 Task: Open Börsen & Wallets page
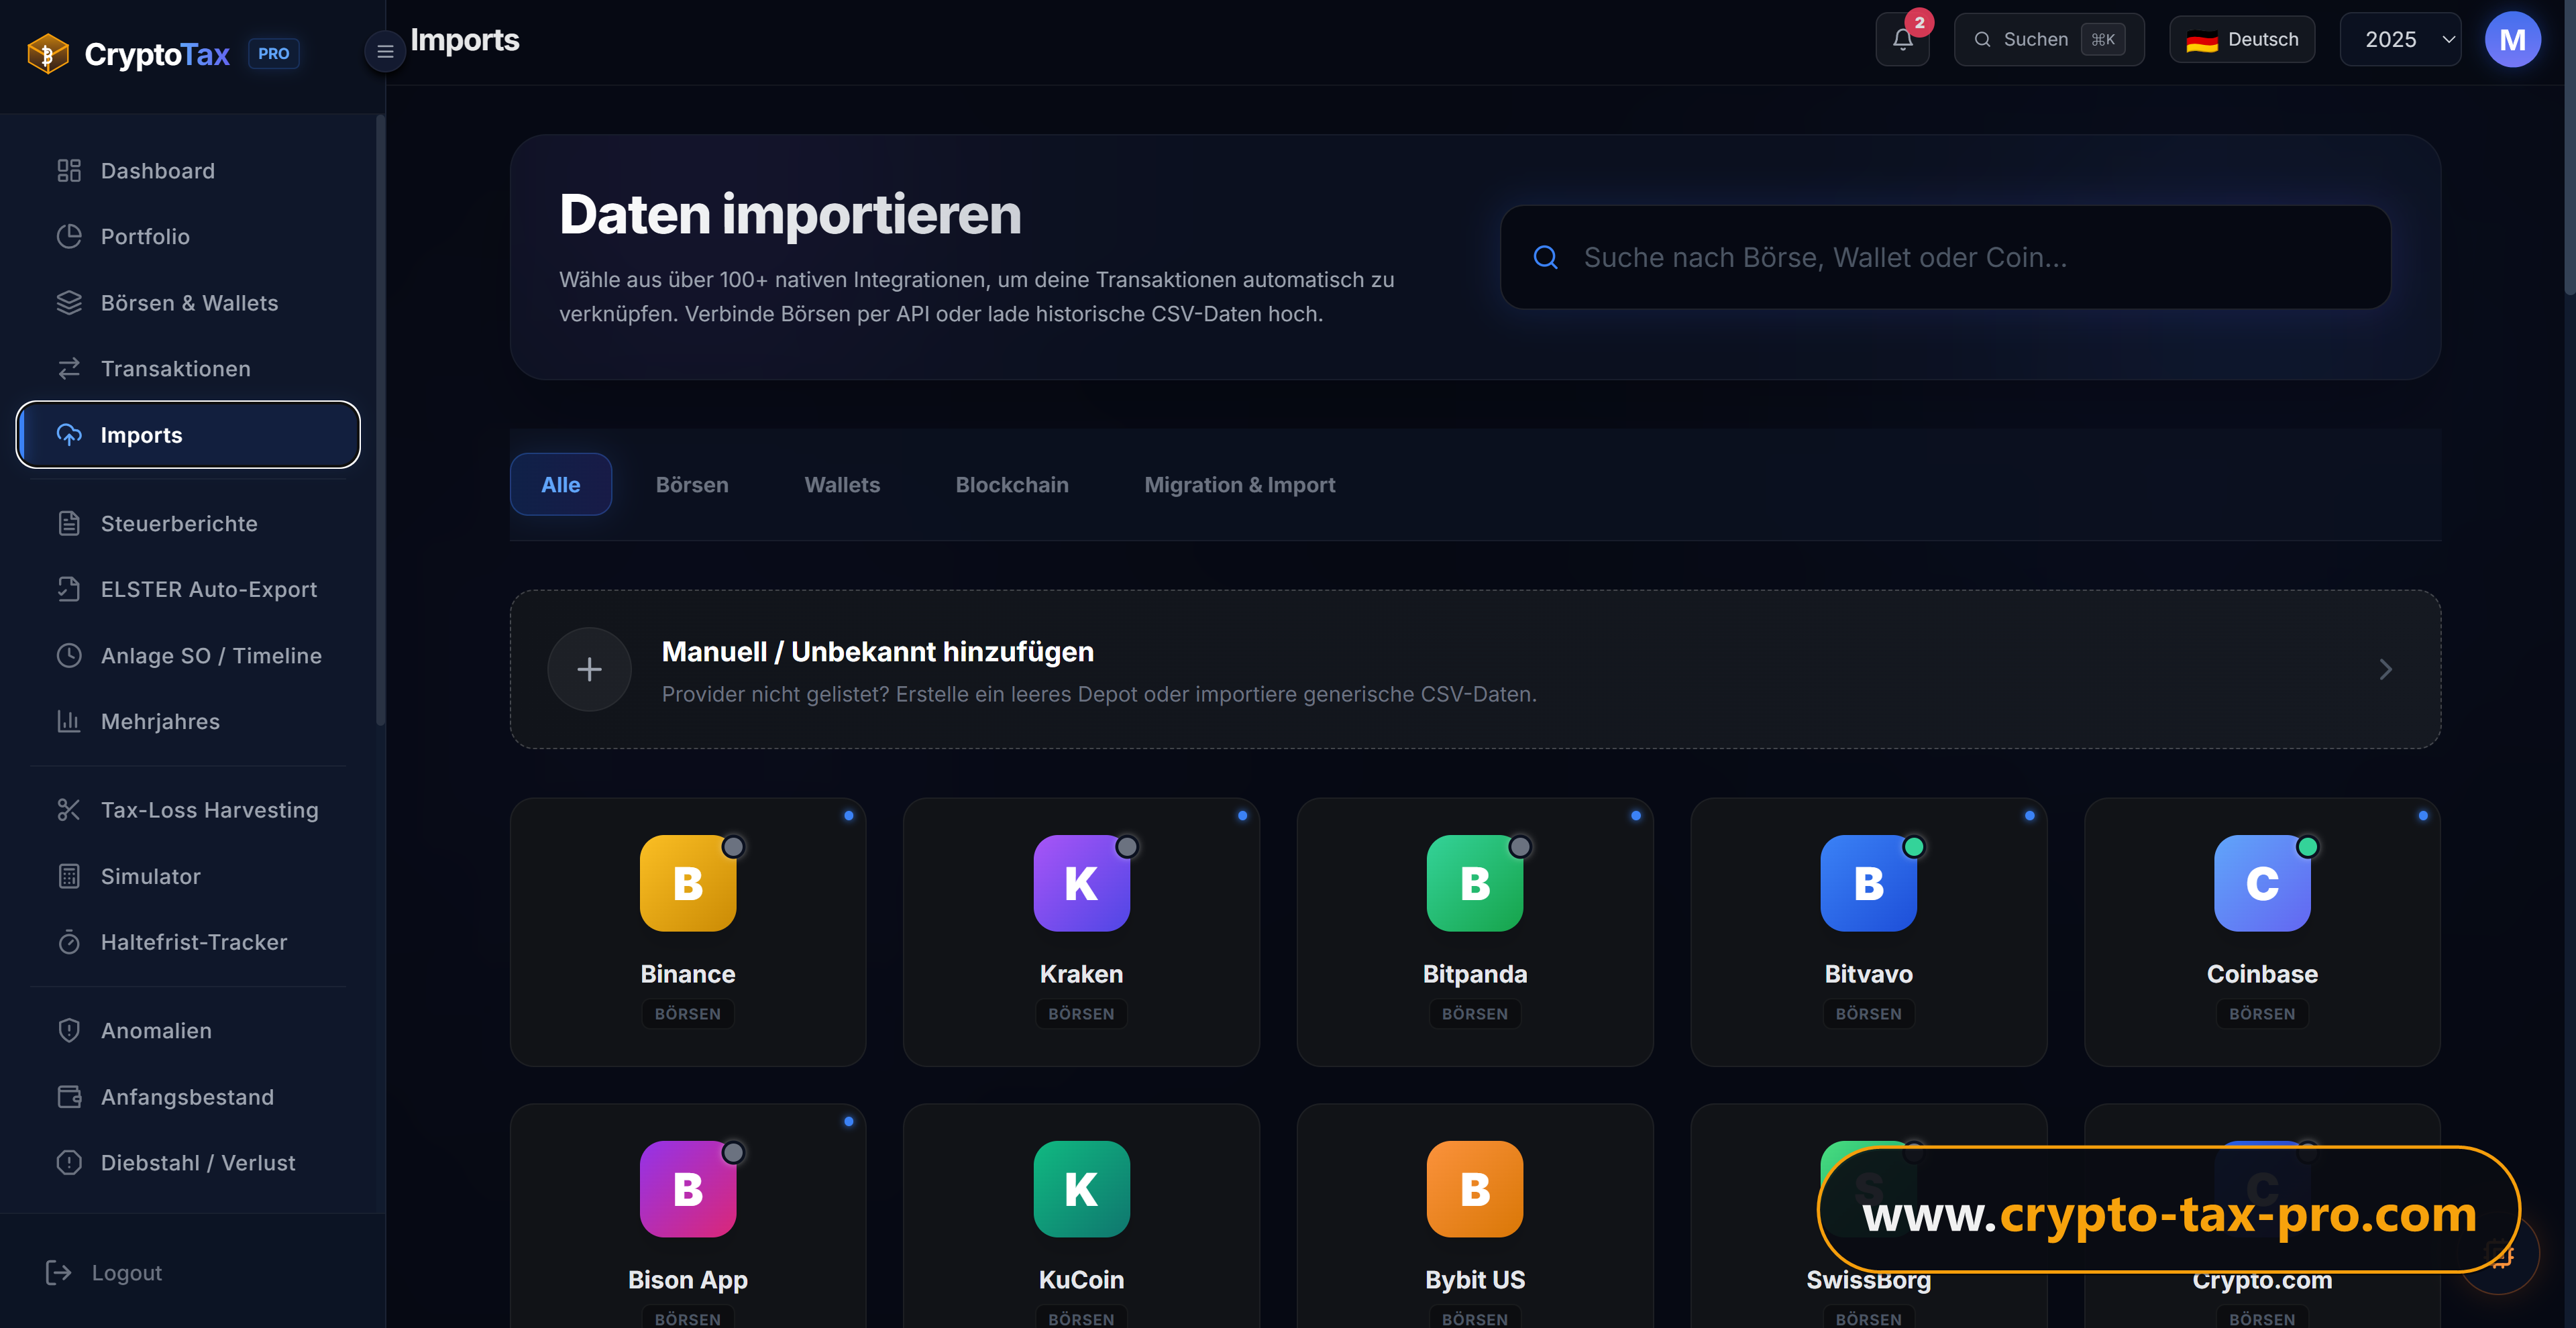(188, 303)
